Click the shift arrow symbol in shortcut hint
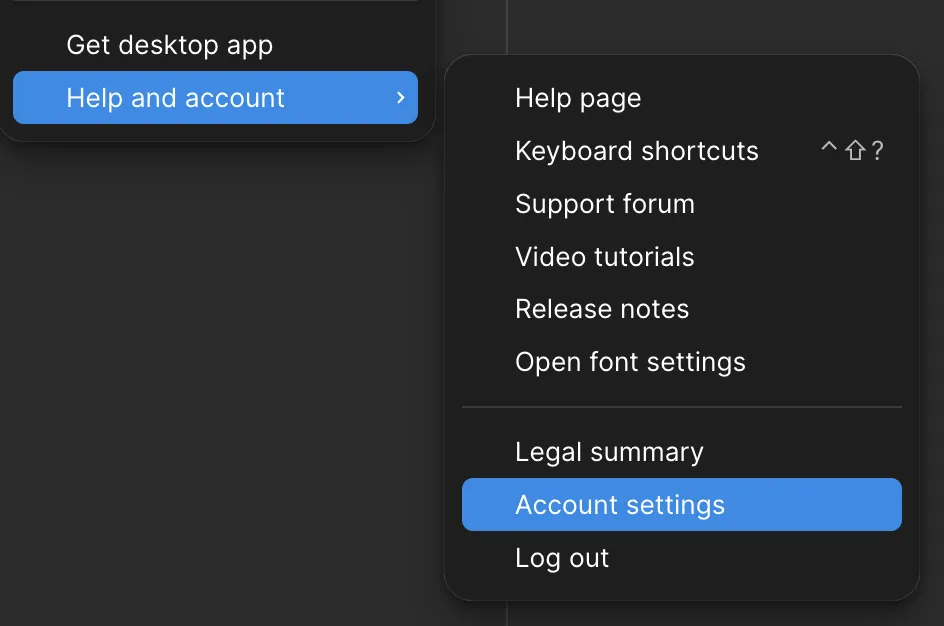This screenshot has height=626, width=944. tap(854, 151)
